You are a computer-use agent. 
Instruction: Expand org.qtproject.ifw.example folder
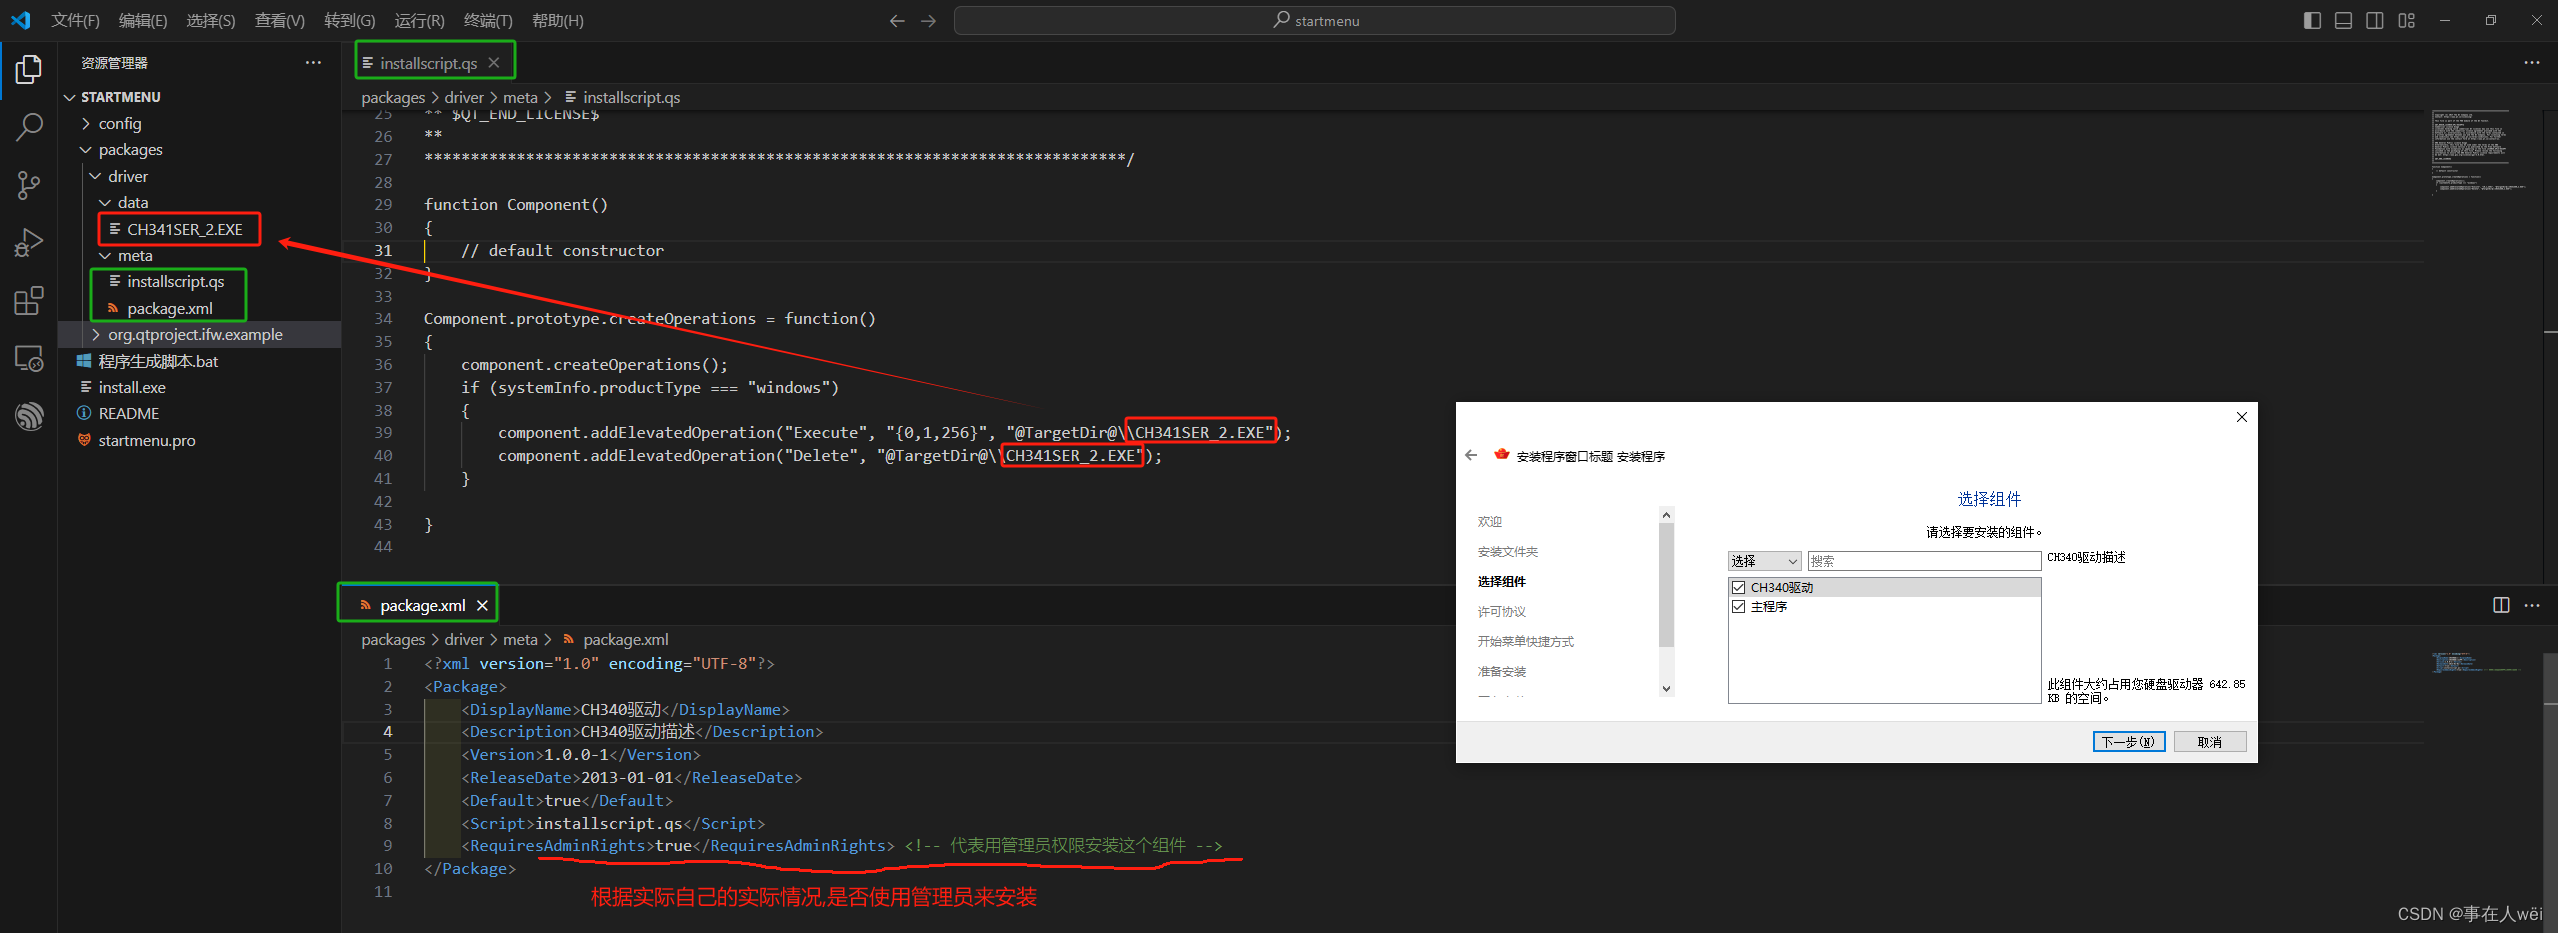(95, 335)
